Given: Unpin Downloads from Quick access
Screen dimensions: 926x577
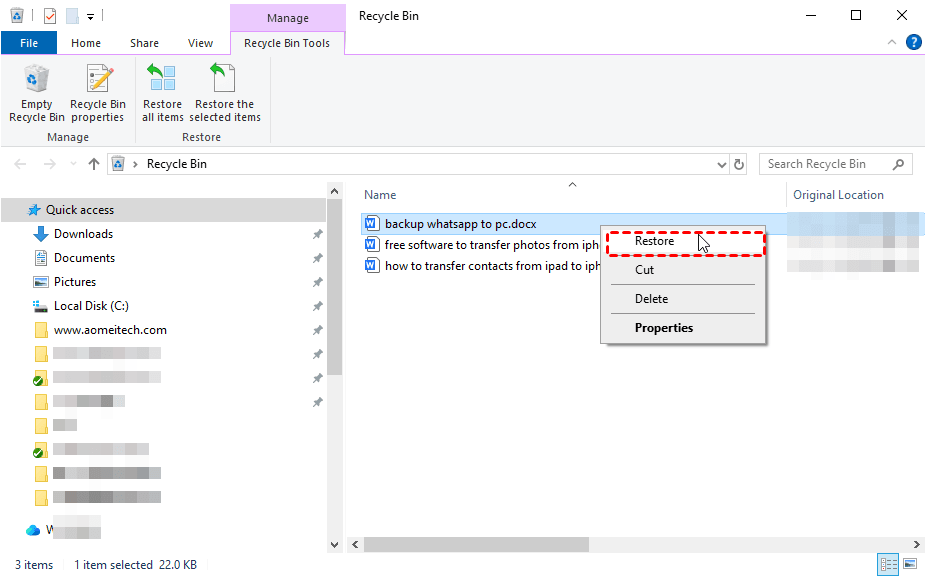Looking at the screenshot, I should click(x=318, y=234).
